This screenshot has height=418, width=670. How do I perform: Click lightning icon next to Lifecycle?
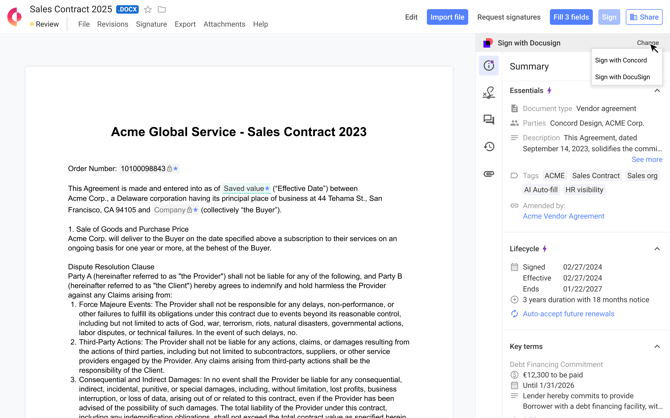[545, 248]
